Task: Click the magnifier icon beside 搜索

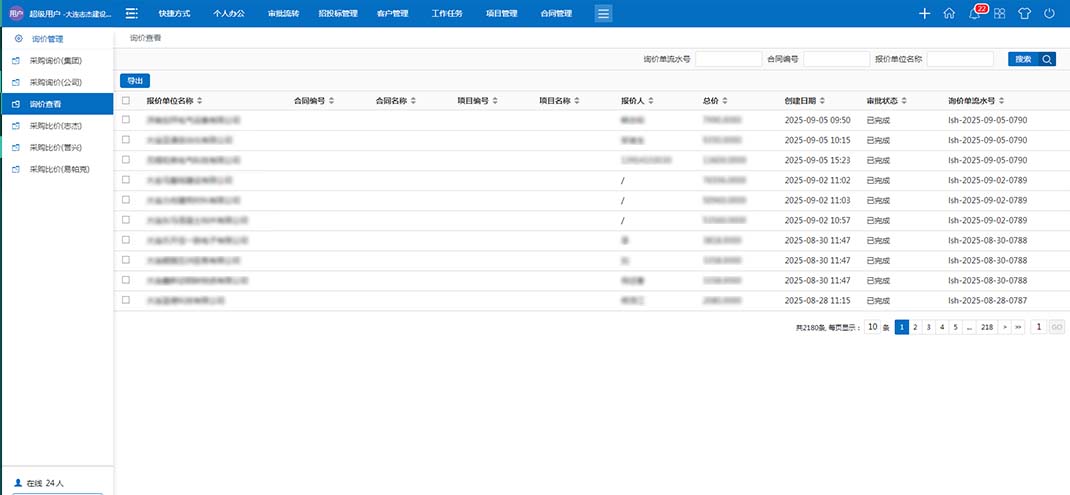Action: [x=1047, y=59]
